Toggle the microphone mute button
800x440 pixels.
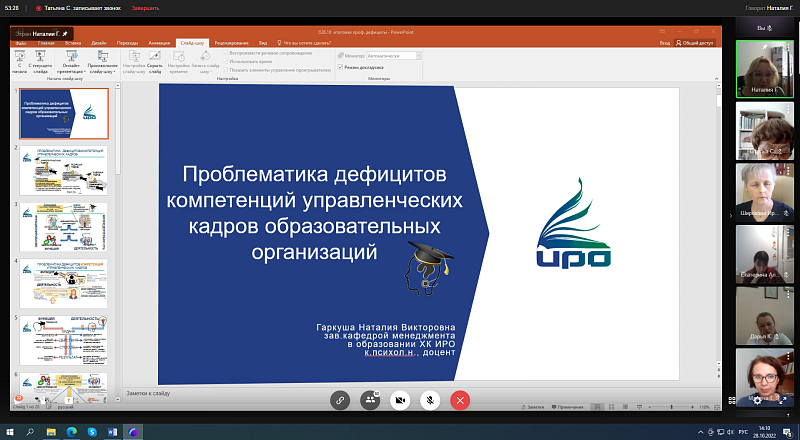[430, 399]
